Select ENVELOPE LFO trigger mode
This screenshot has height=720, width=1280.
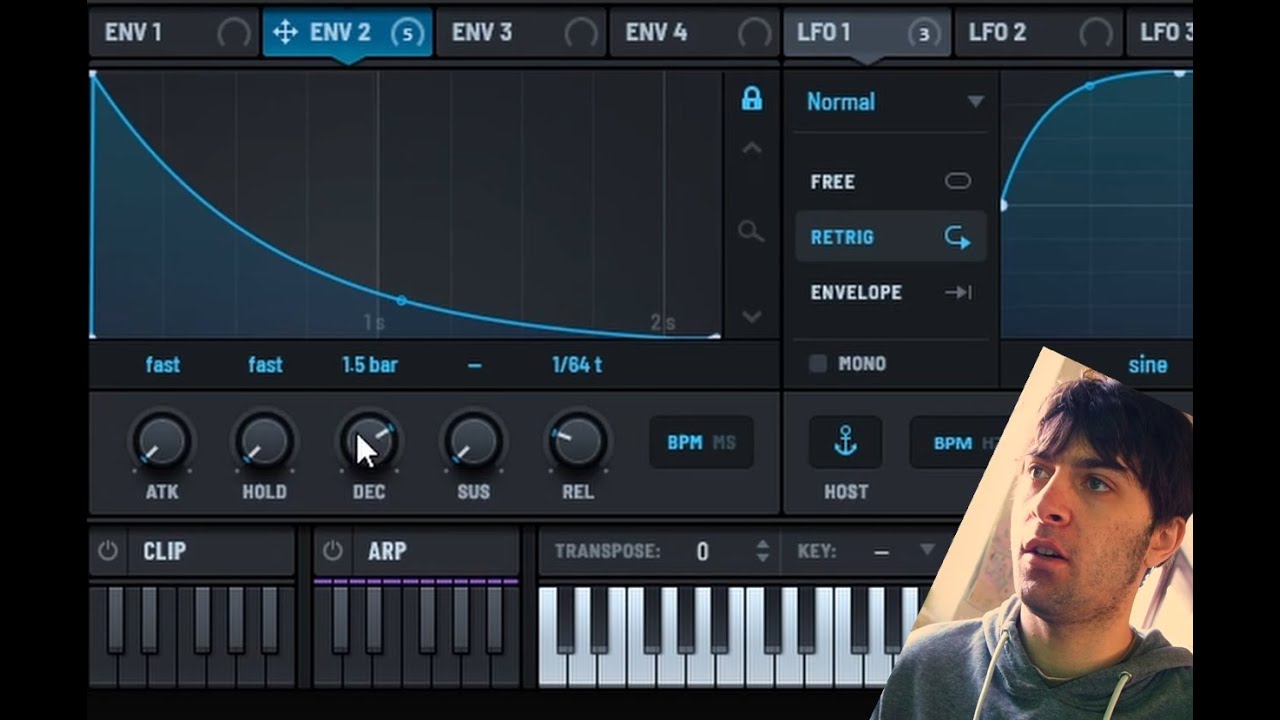[890, 292]
